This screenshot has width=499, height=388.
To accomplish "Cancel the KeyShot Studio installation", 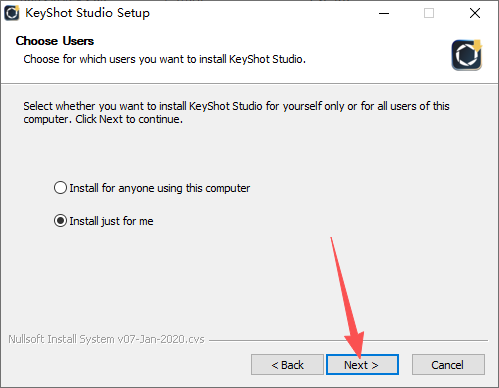I will pyautogui.click(x=448, y=365).
